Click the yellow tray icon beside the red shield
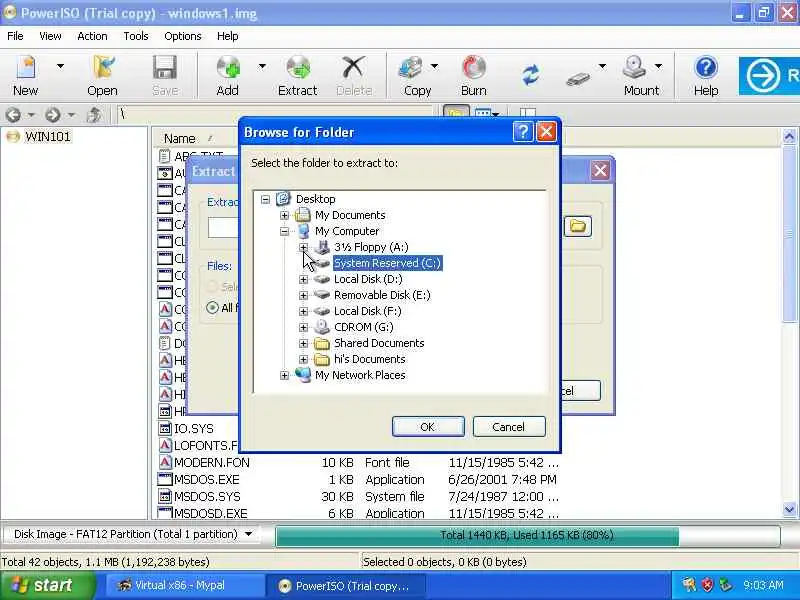Viewport: 800px width, 600px height. [689, 585]
